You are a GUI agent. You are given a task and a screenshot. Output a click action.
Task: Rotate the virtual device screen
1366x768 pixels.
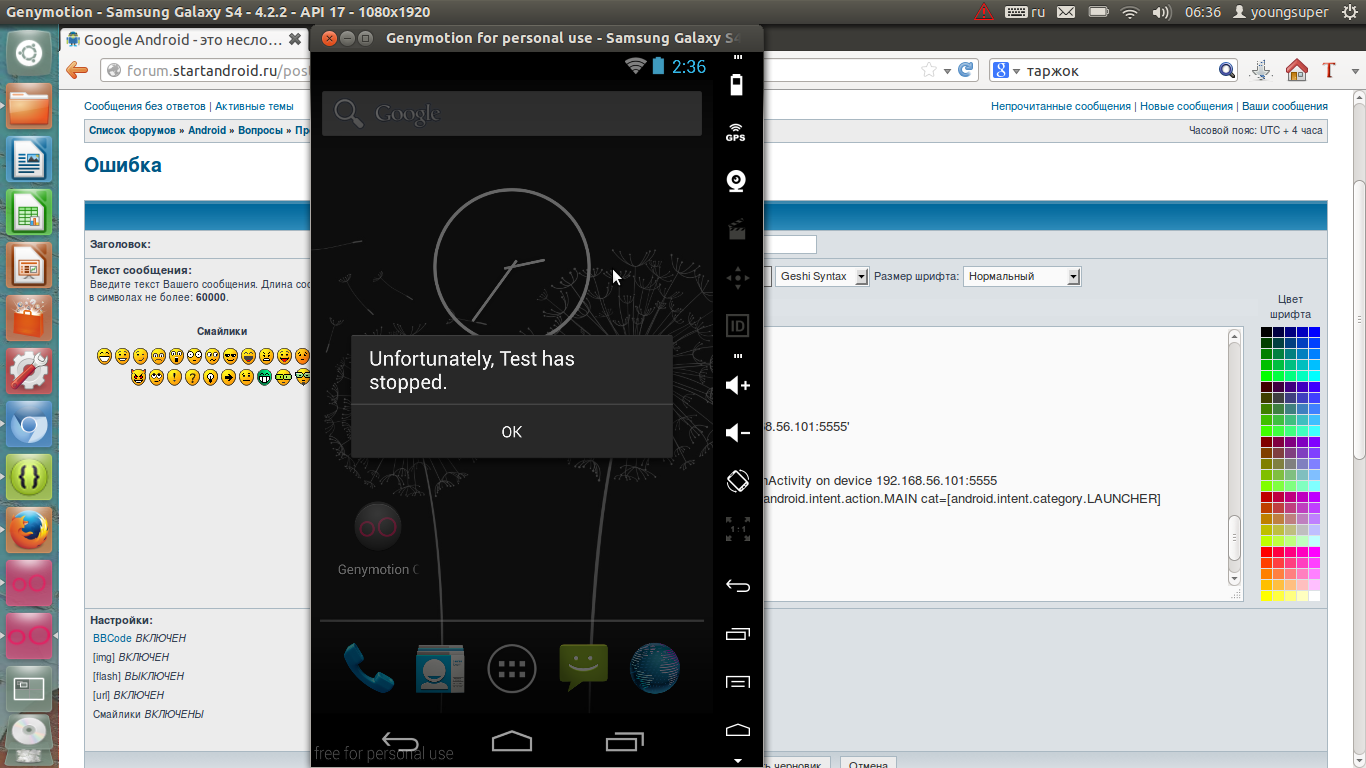coord(737,480)
